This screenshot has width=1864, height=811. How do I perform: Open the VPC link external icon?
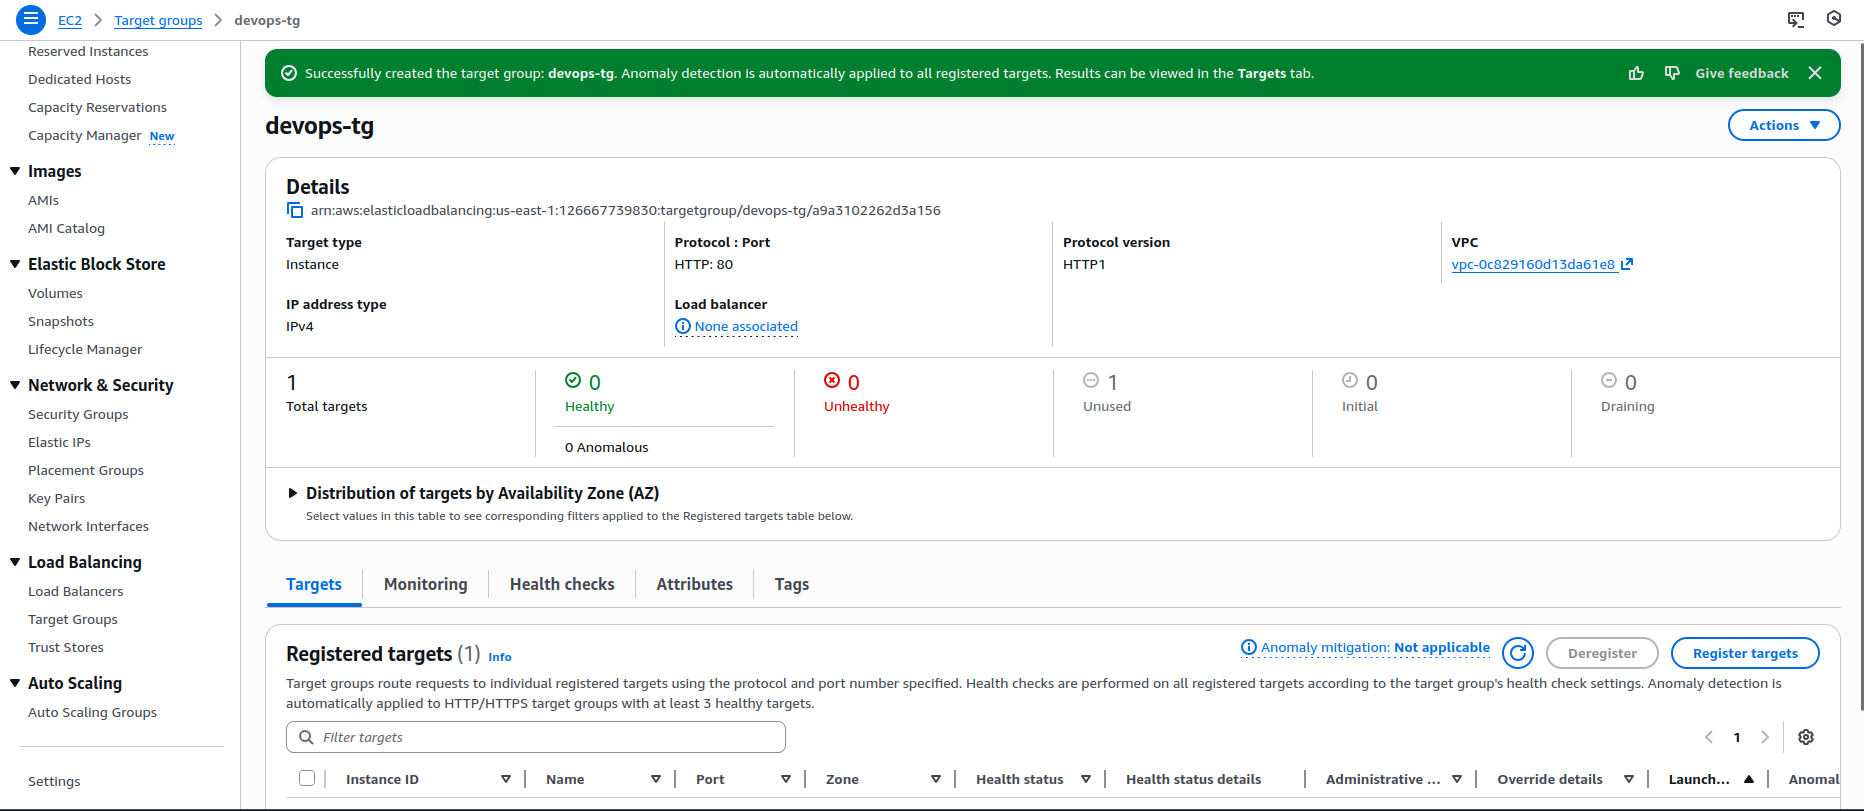(x=1627, y=264)
